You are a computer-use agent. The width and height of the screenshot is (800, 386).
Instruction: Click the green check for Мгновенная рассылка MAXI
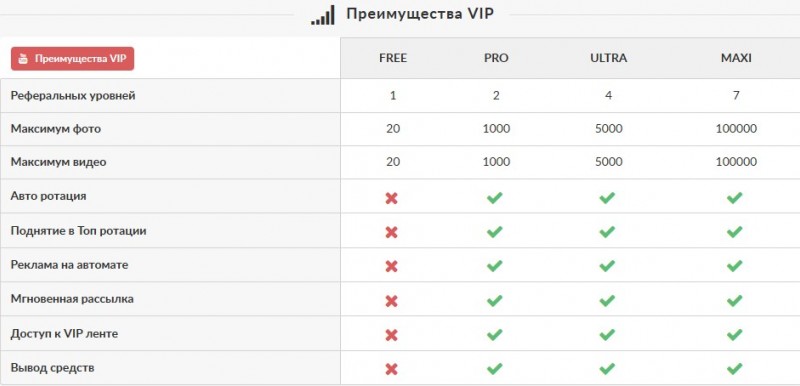[x=734, y=300]
